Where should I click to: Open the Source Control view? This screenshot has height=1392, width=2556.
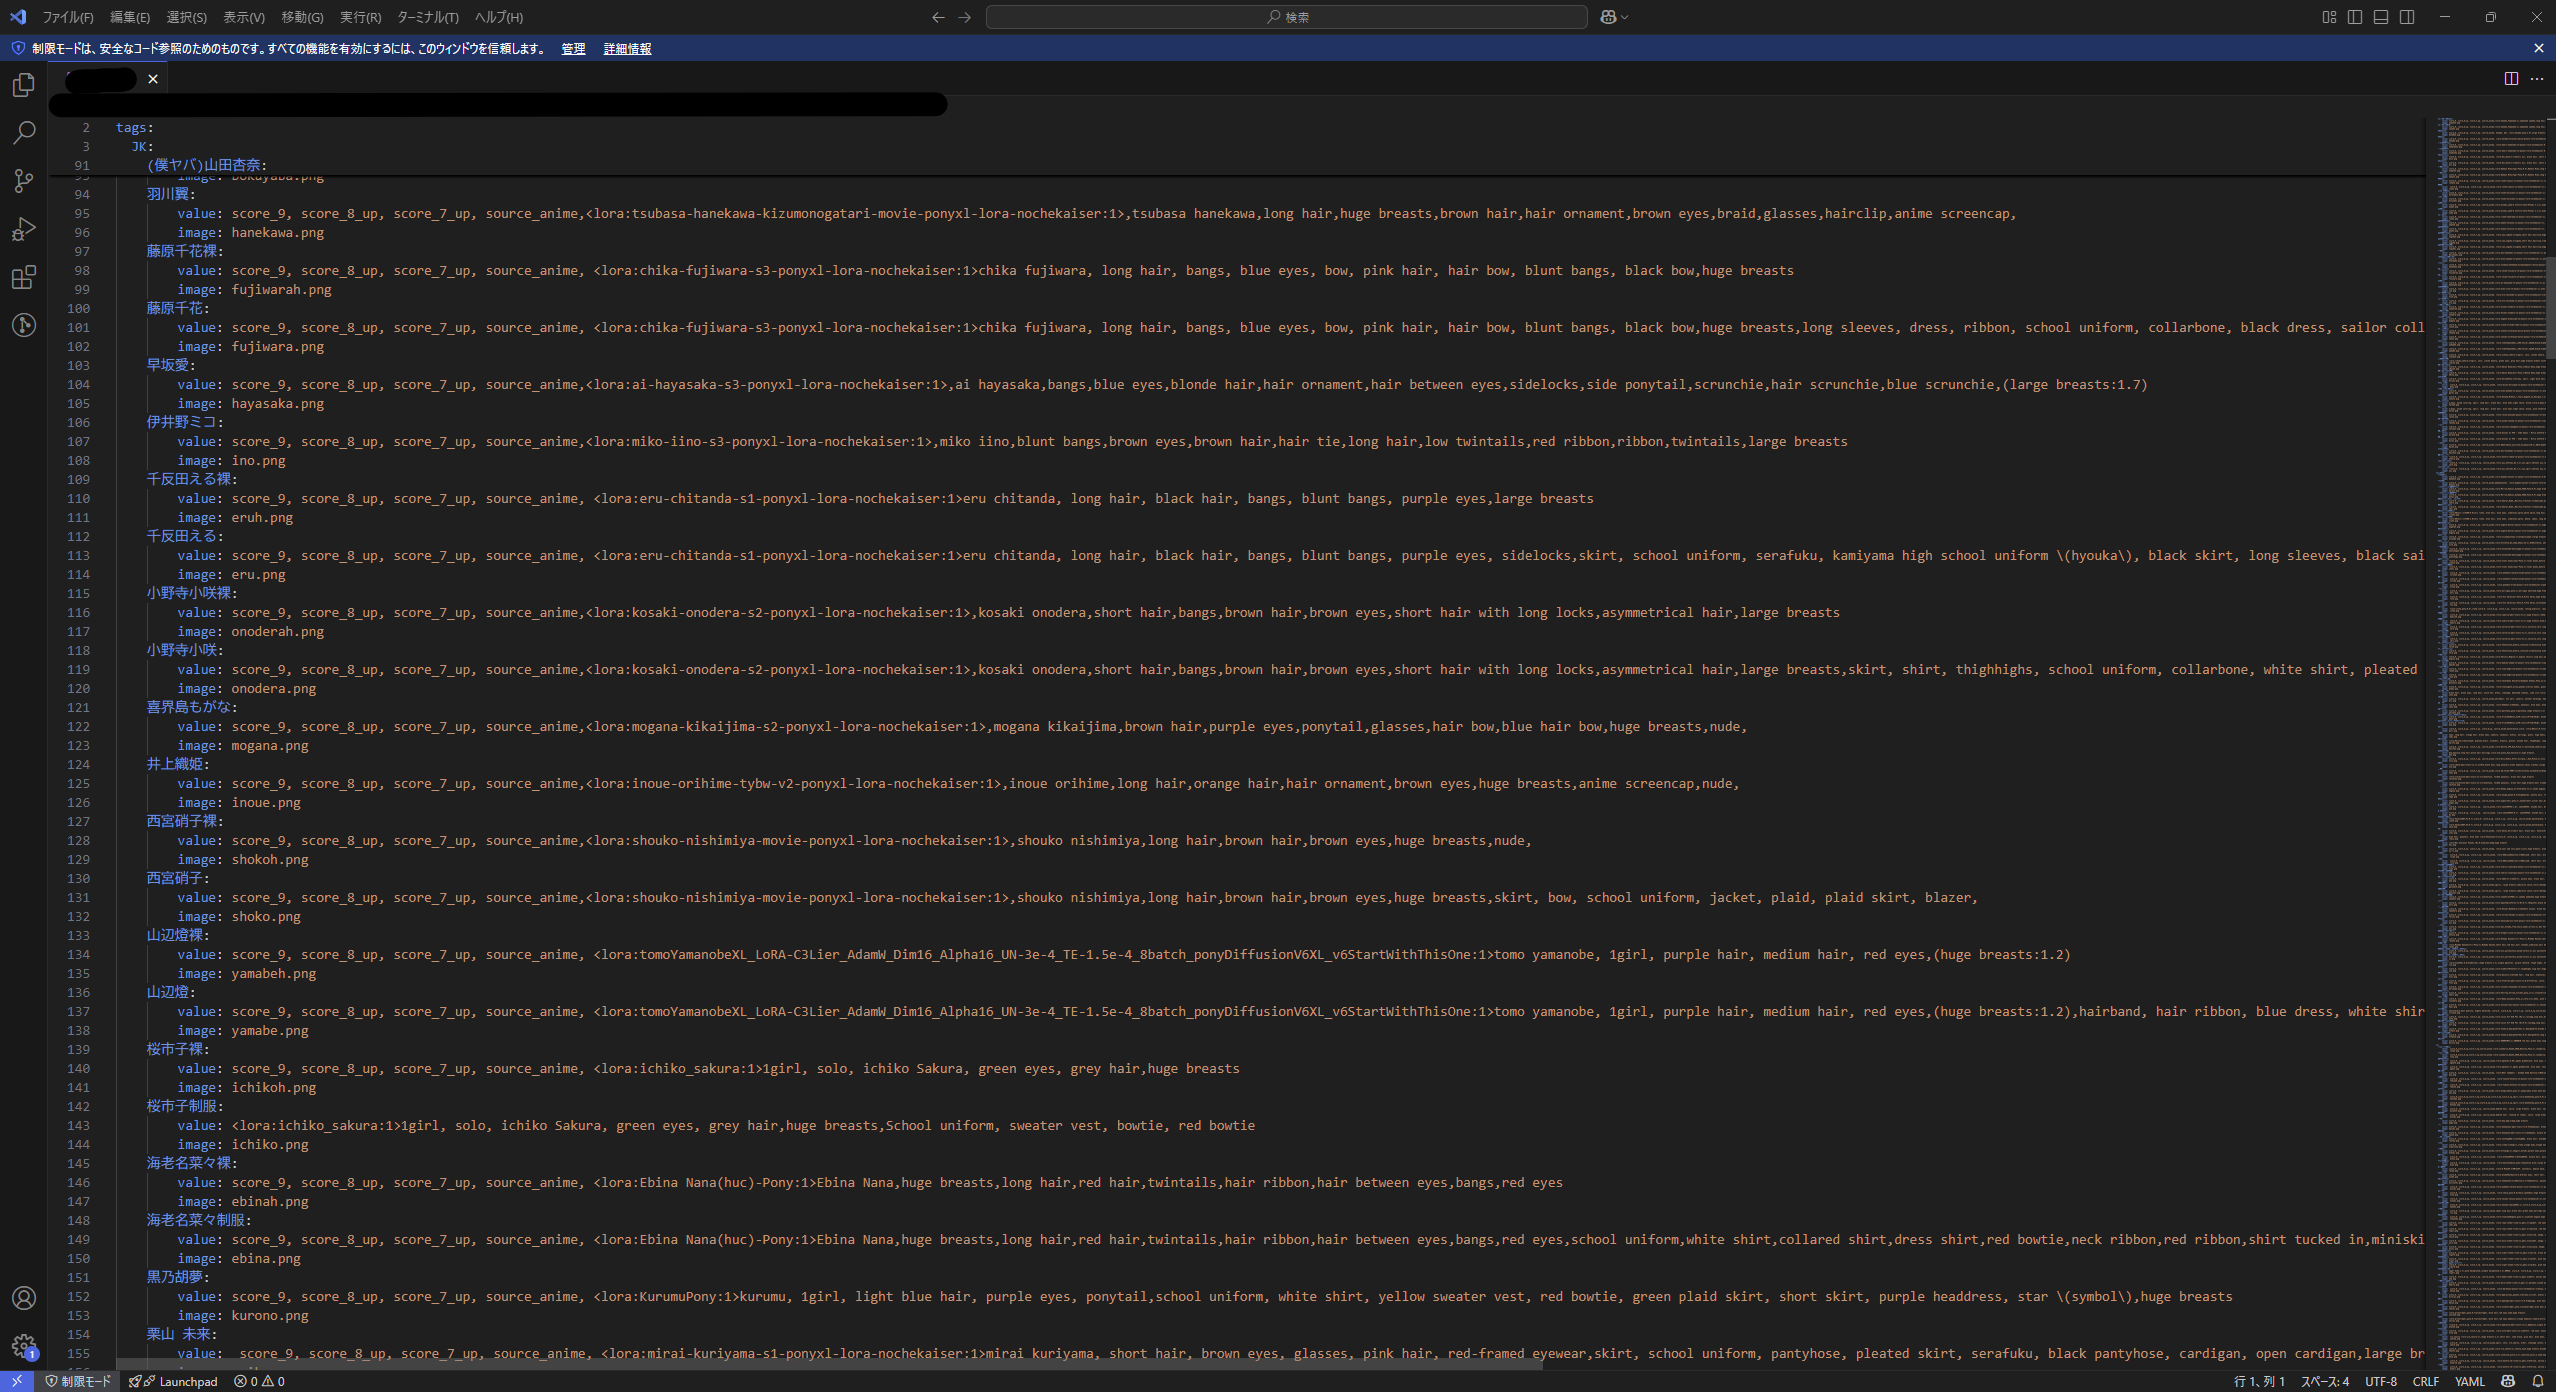click(24, 181)
